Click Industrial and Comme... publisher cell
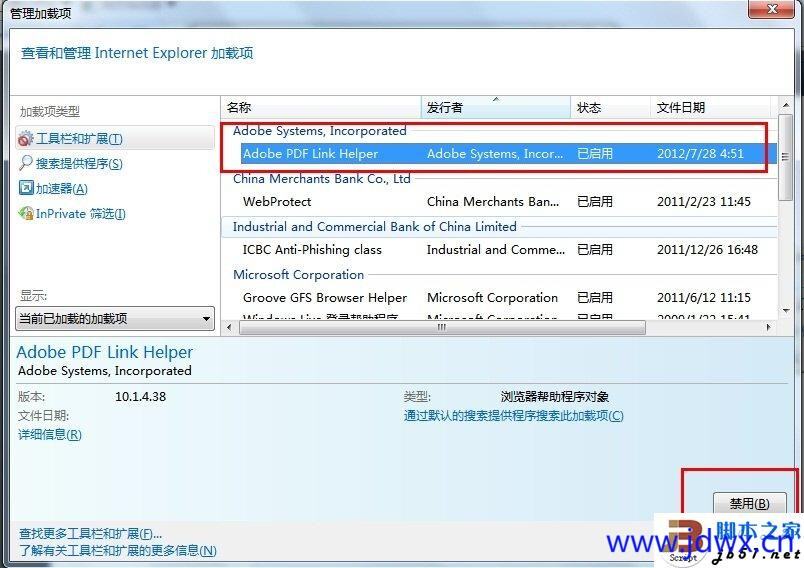The width and height of the screenshot is (804, 568). (496, 250)
